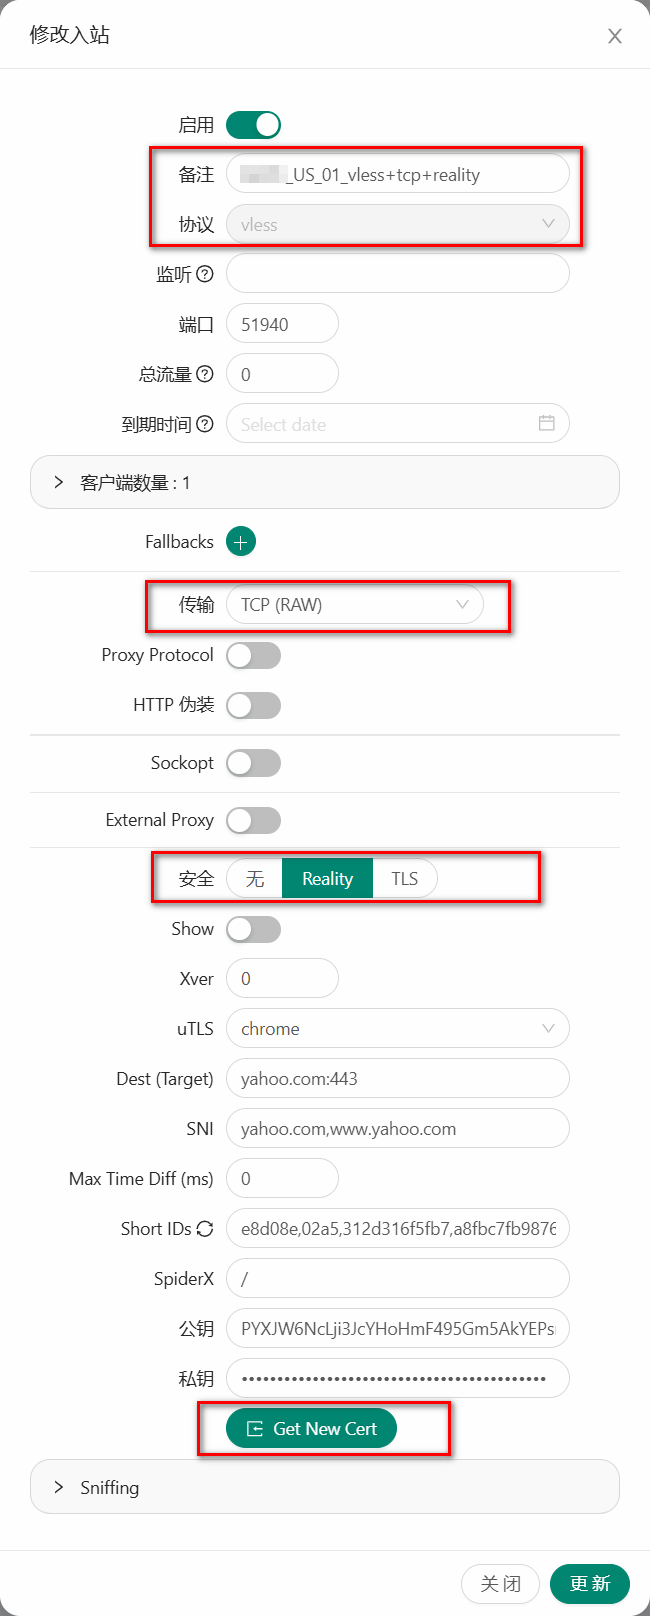This screenshot has height=1616, width=650.
Task: Turn on the HTTP 伪装 switch
Action: (253, 705)
